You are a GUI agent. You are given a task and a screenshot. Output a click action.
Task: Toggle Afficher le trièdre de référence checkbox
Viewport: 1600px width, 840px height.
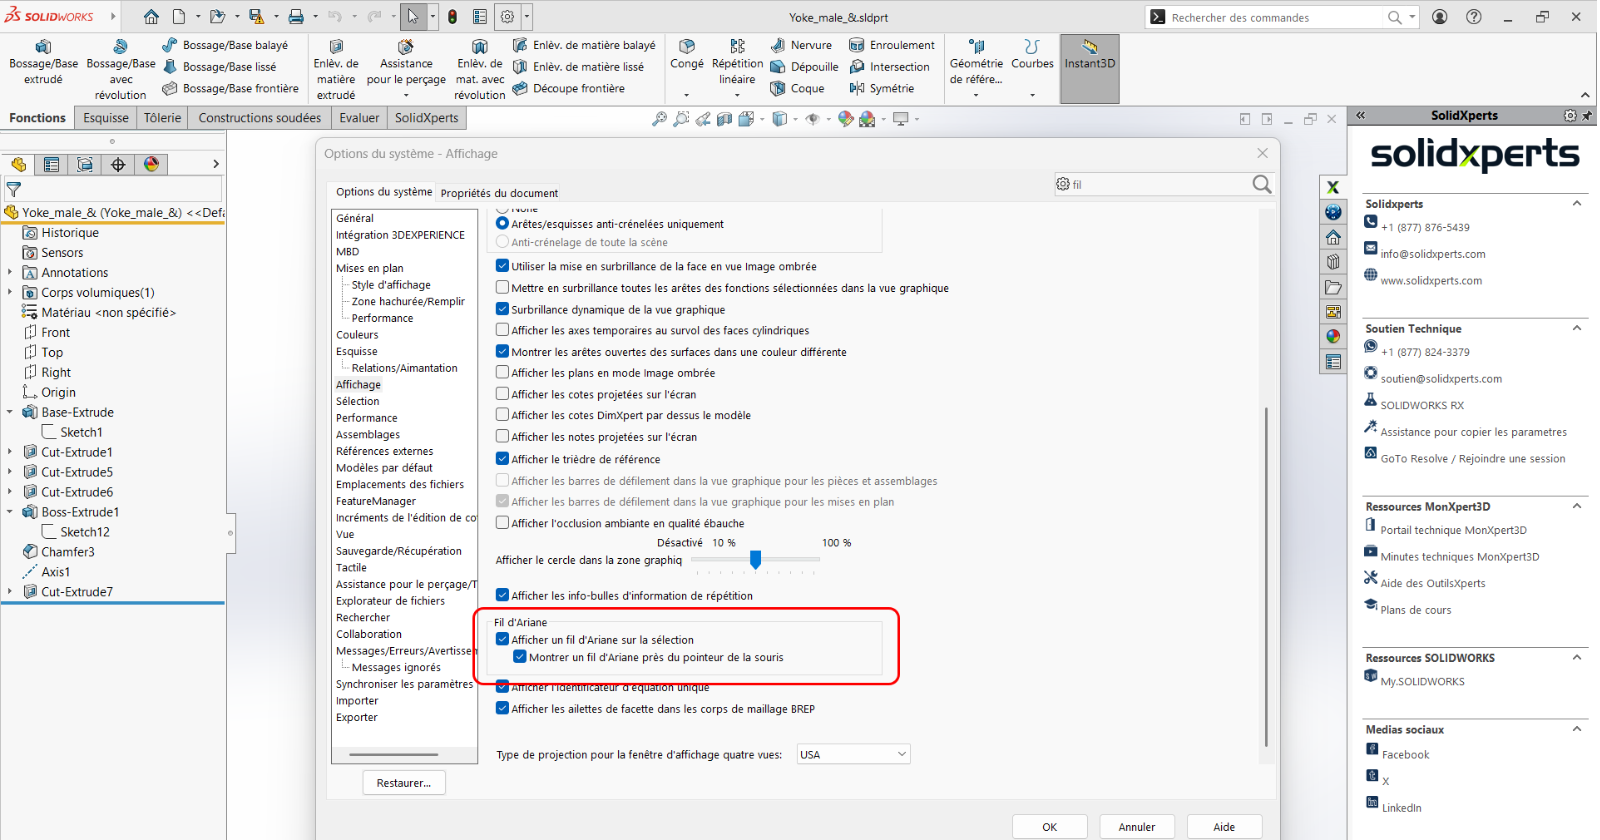pos(503,459)
